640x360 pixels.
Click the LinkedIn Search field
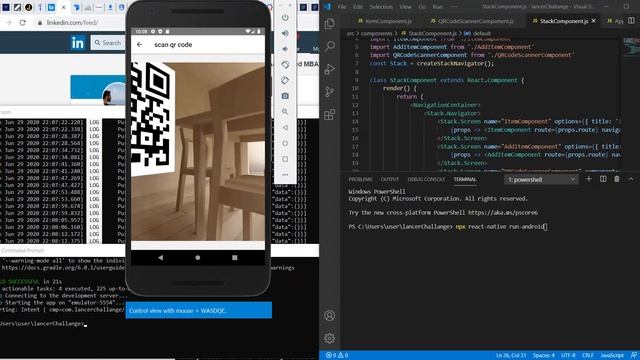click(108, 42)
